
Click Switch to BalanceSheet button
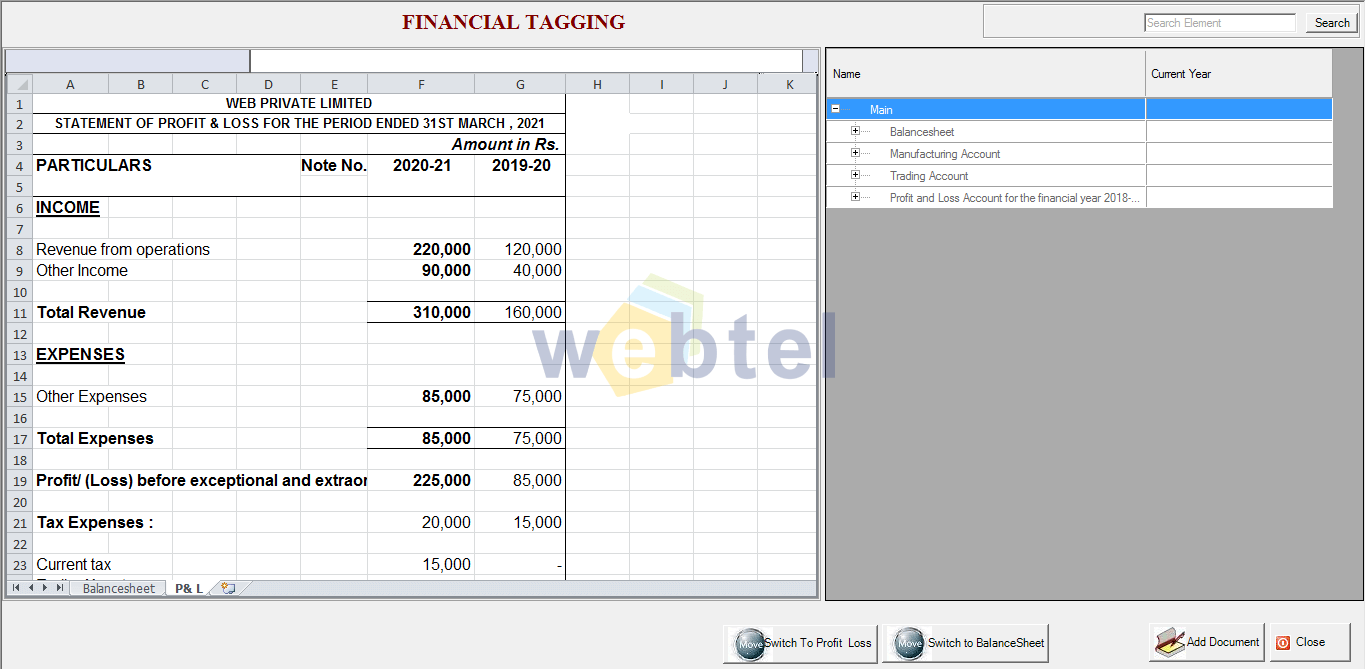point(966,643)
